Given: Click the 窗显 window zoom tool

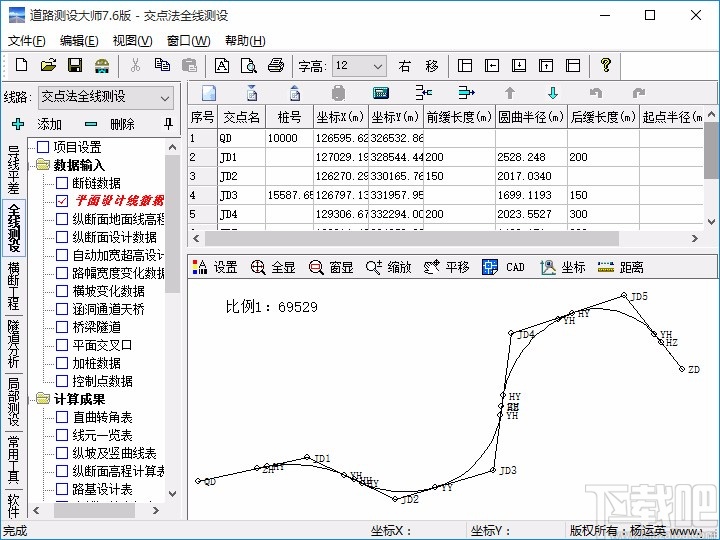Looking at the screenshot, I should coord(331,267).
